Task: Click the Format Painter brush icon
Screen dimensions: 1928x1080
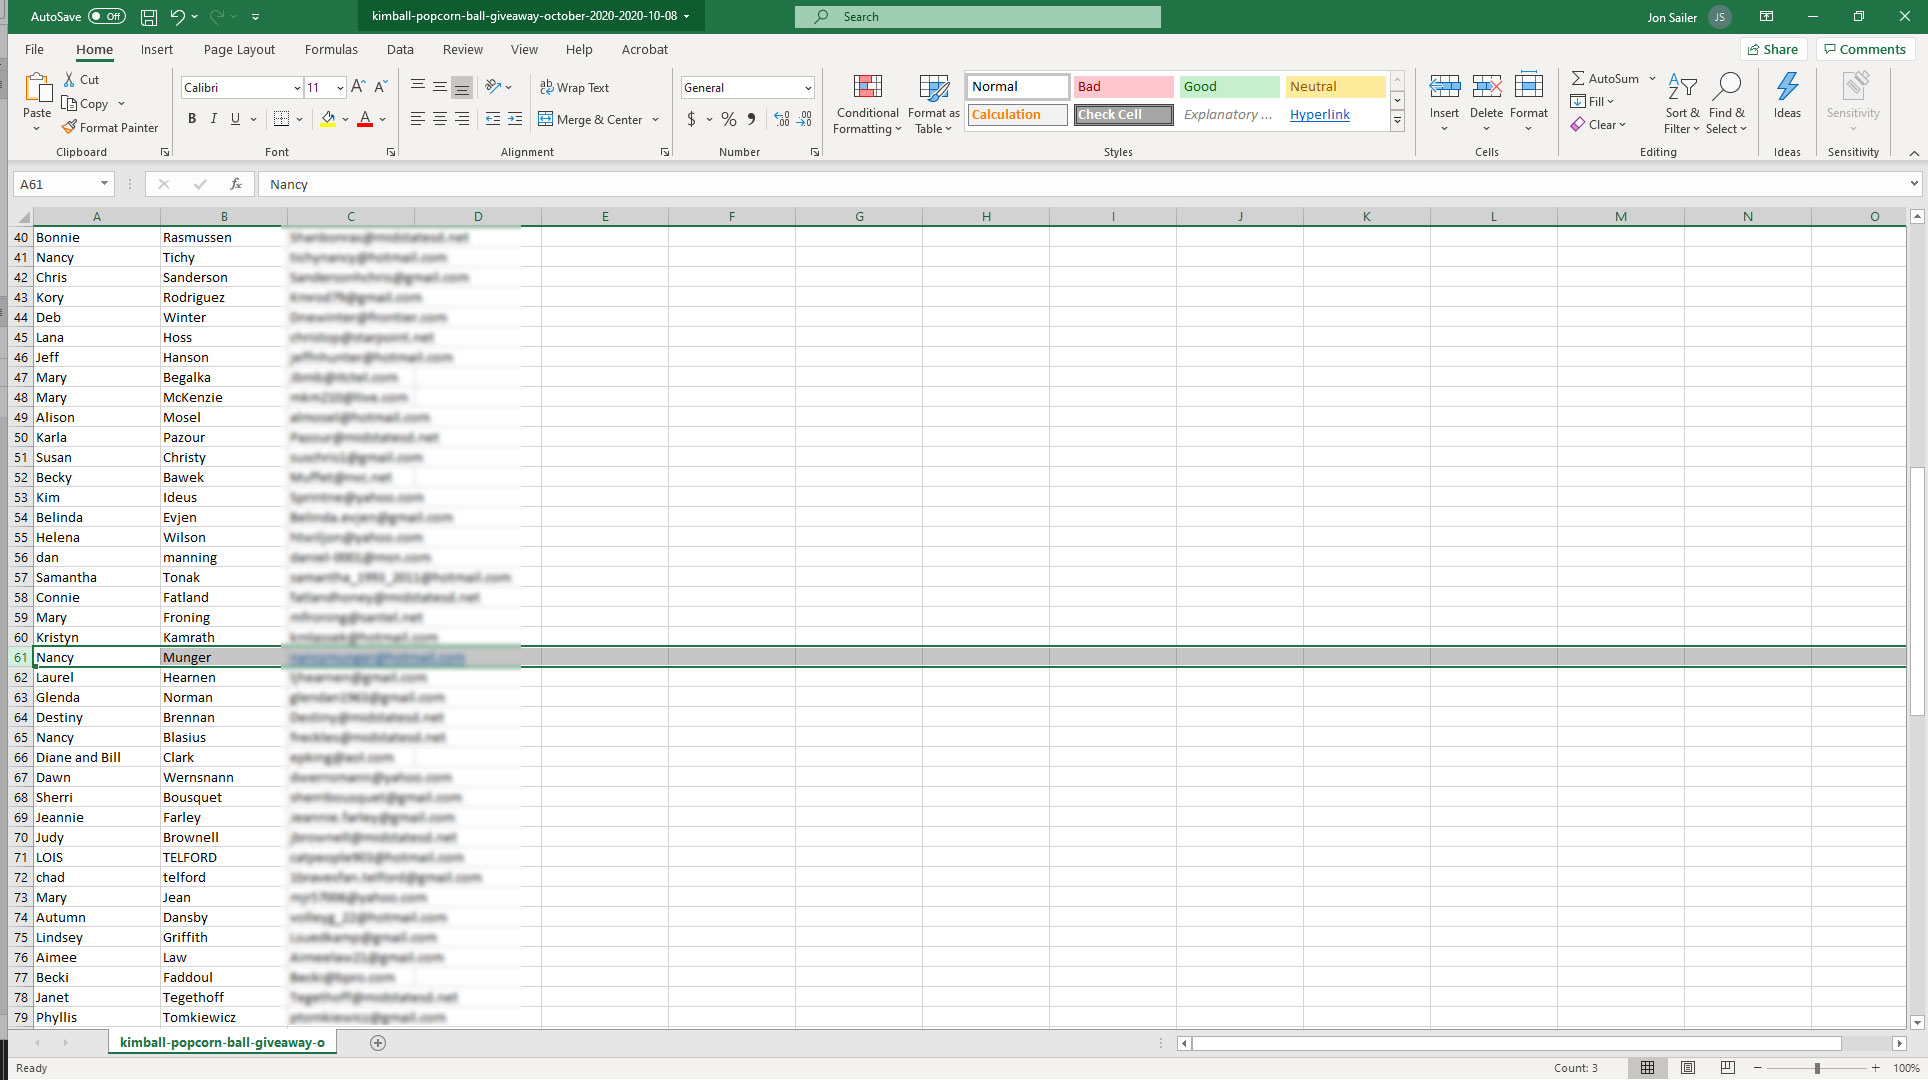Action: pos(69,128)
